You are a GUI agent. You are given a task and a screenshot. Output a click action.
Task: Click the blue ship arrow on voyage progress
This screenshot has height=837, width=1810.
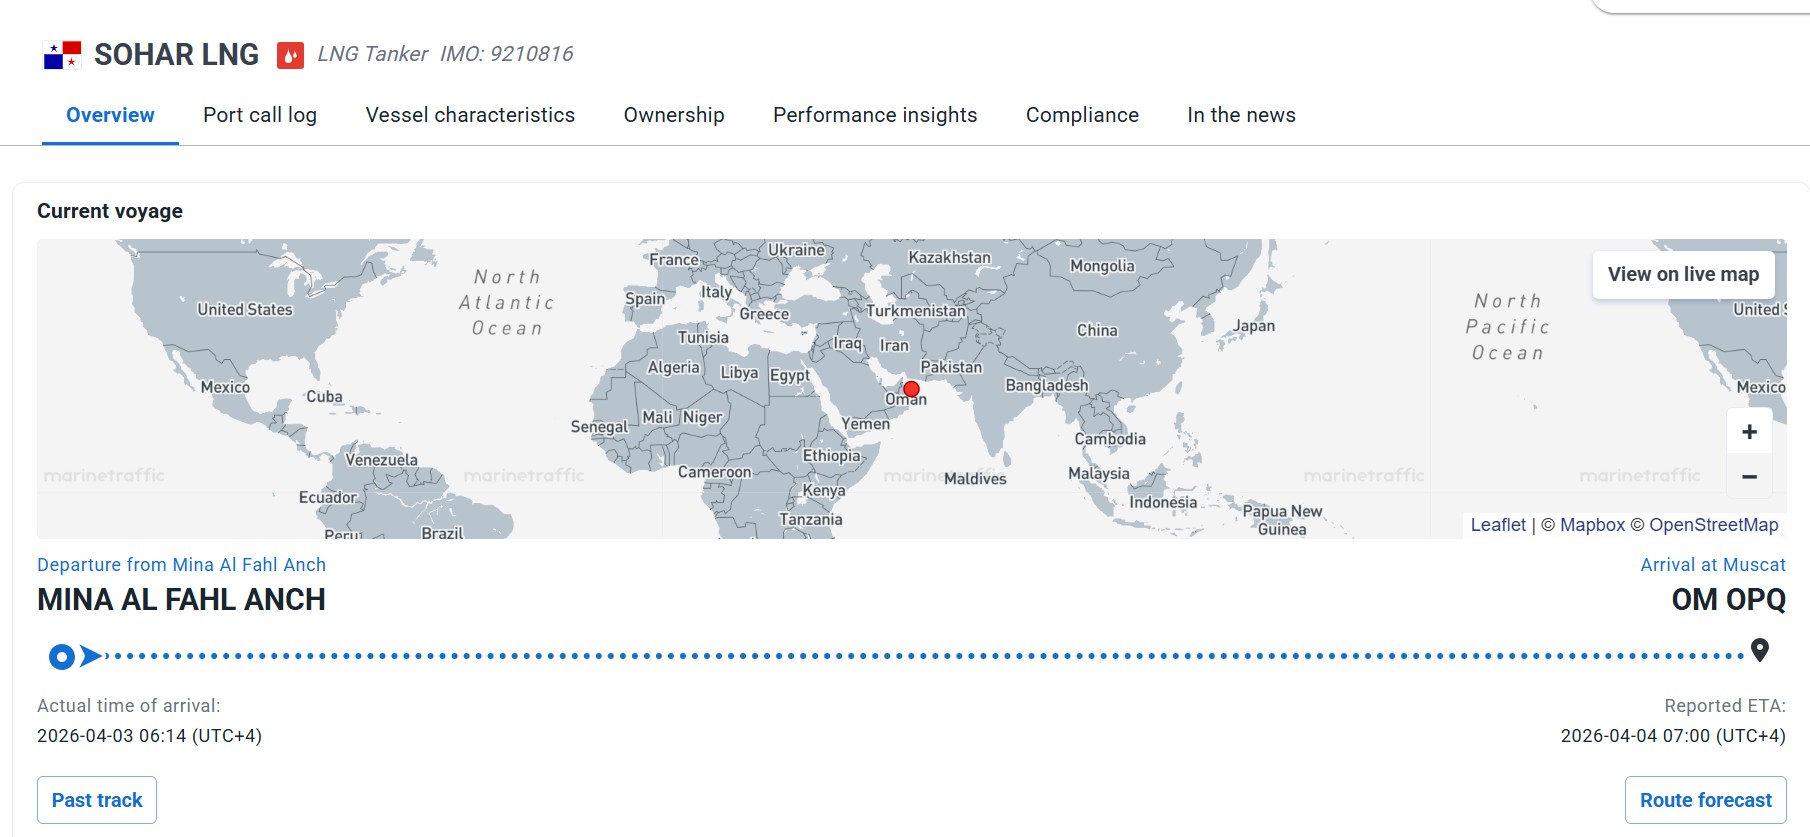[91, 656]
